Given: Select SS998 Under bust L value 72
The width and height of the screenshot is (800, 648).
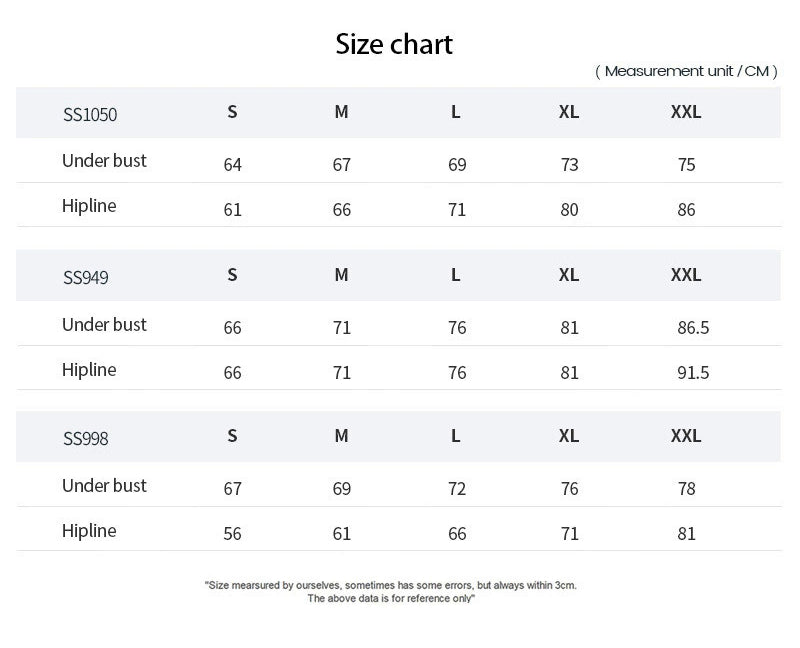Looking at the screenshot, I should 457,489.
